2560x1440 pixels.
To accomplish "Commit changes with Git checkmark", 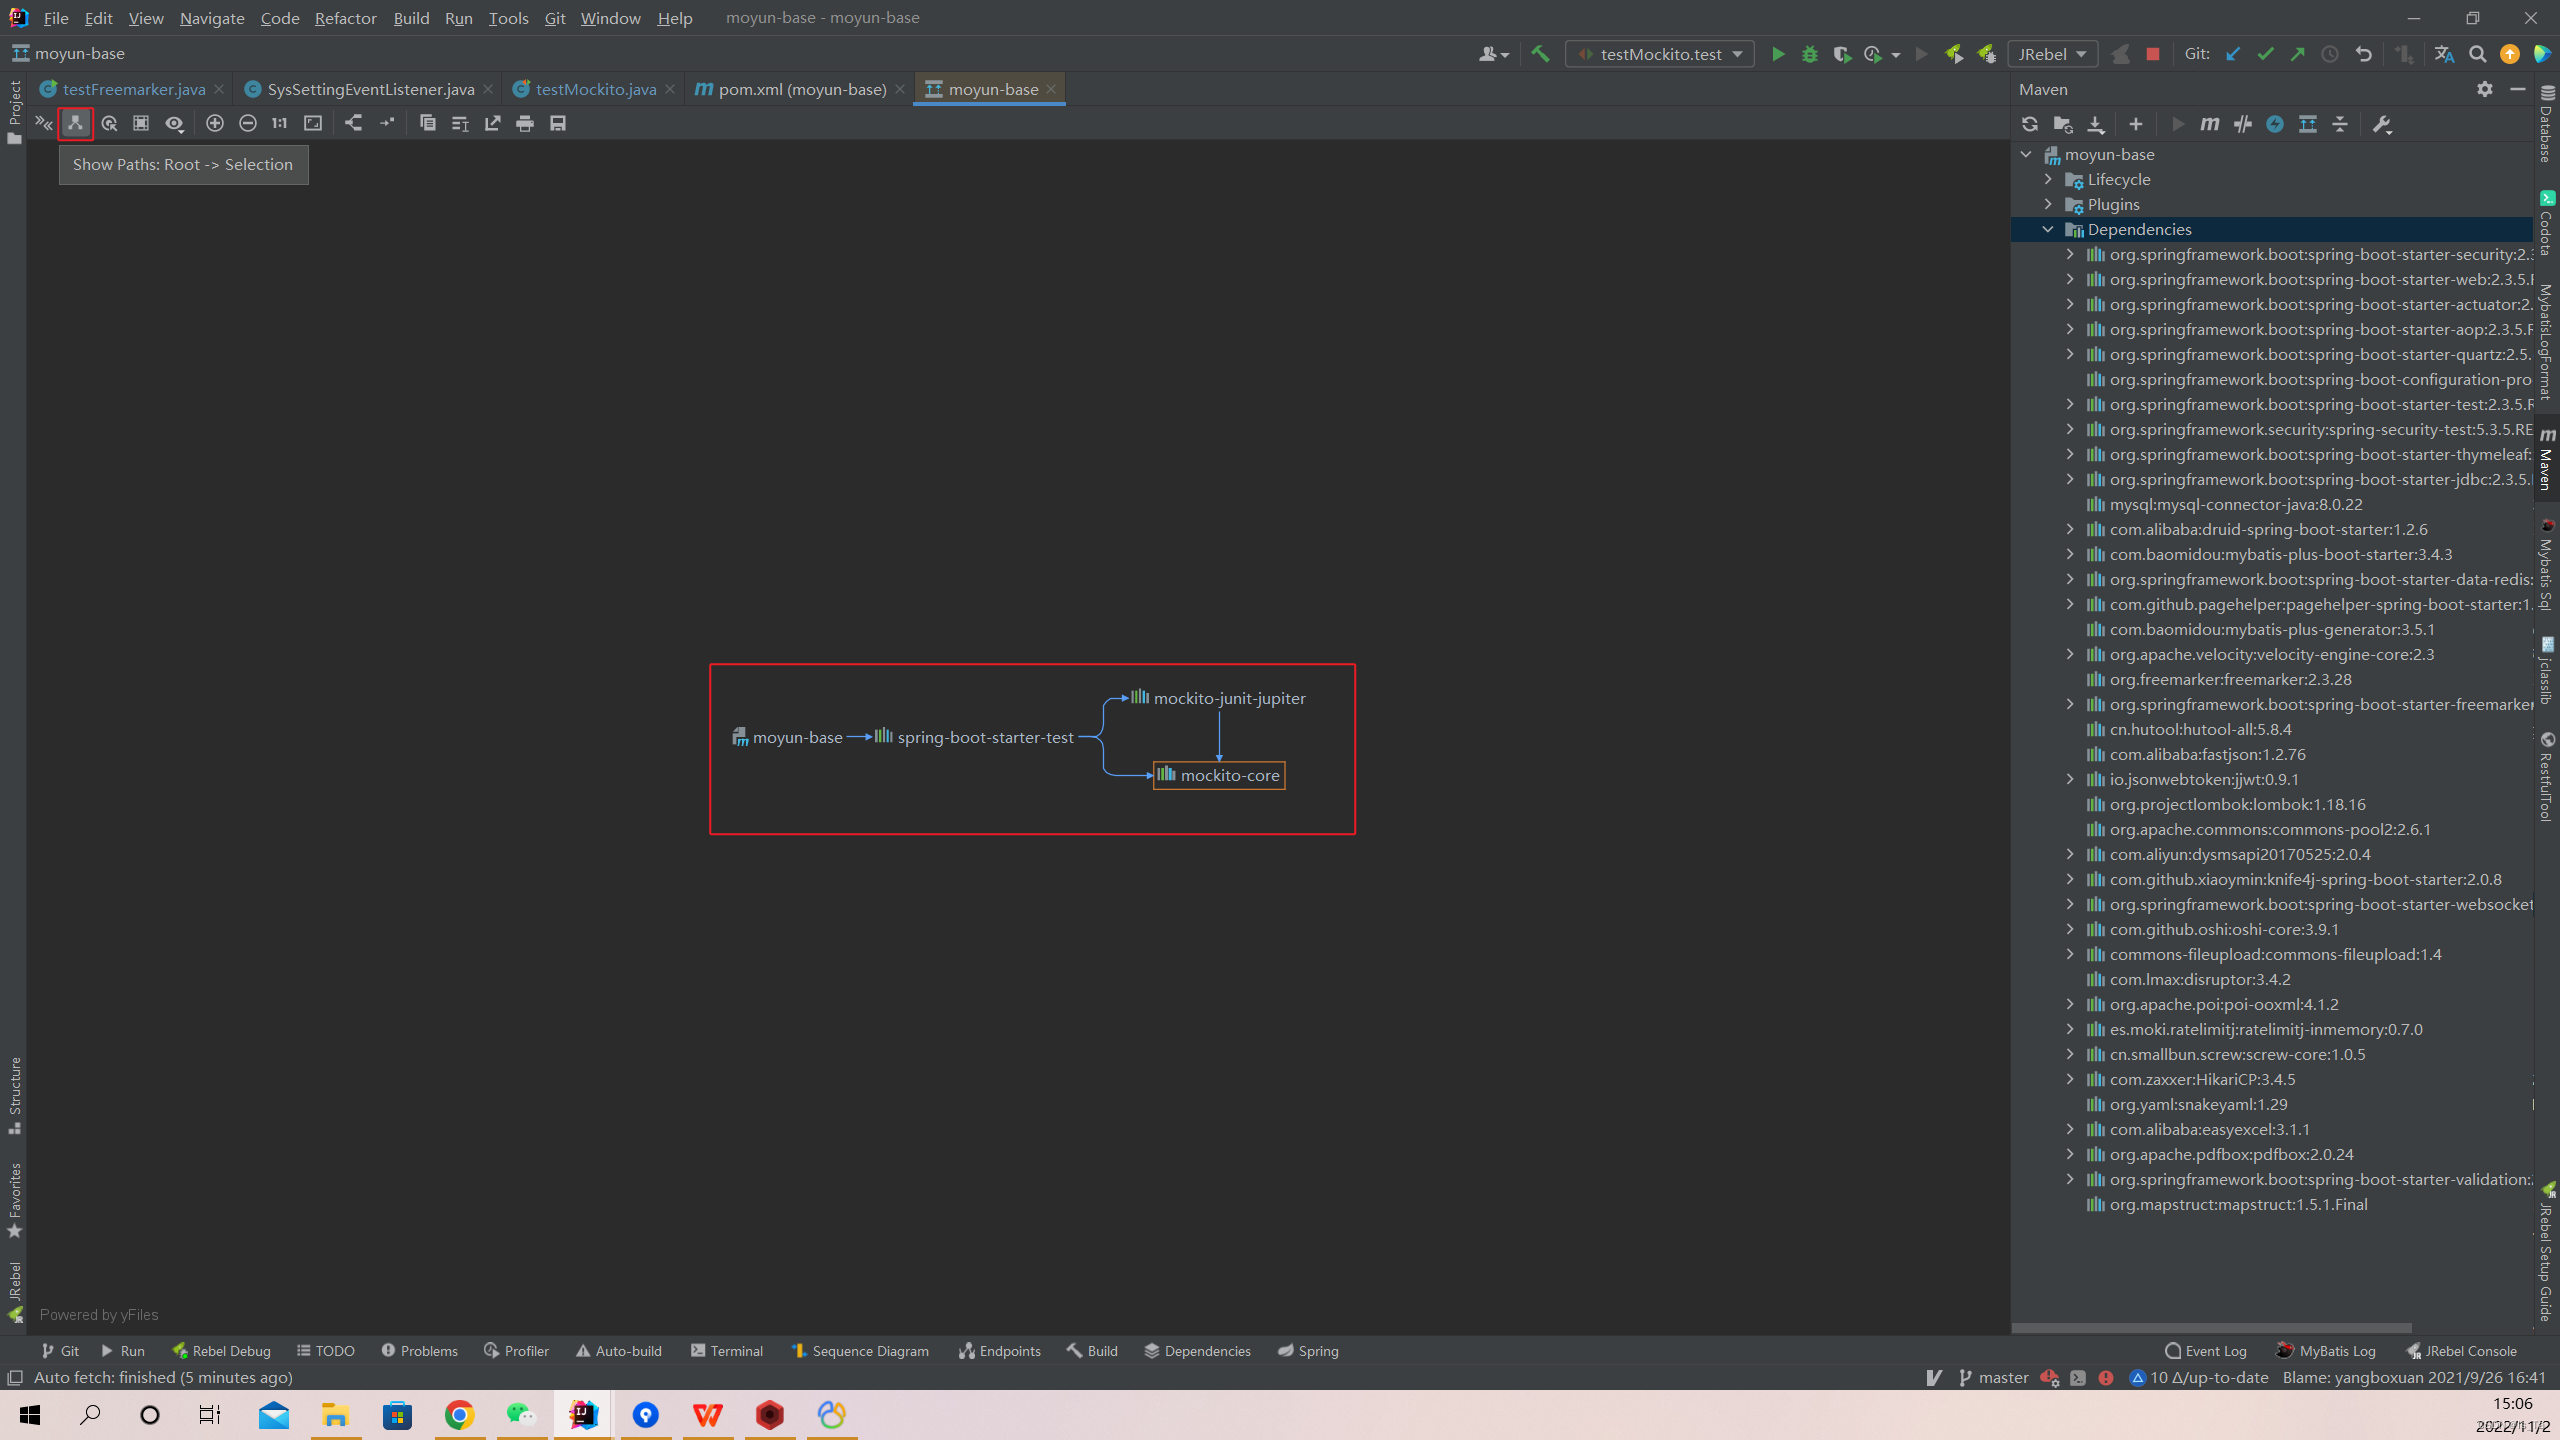I will pyautogui.click(x=2266, y=54).
